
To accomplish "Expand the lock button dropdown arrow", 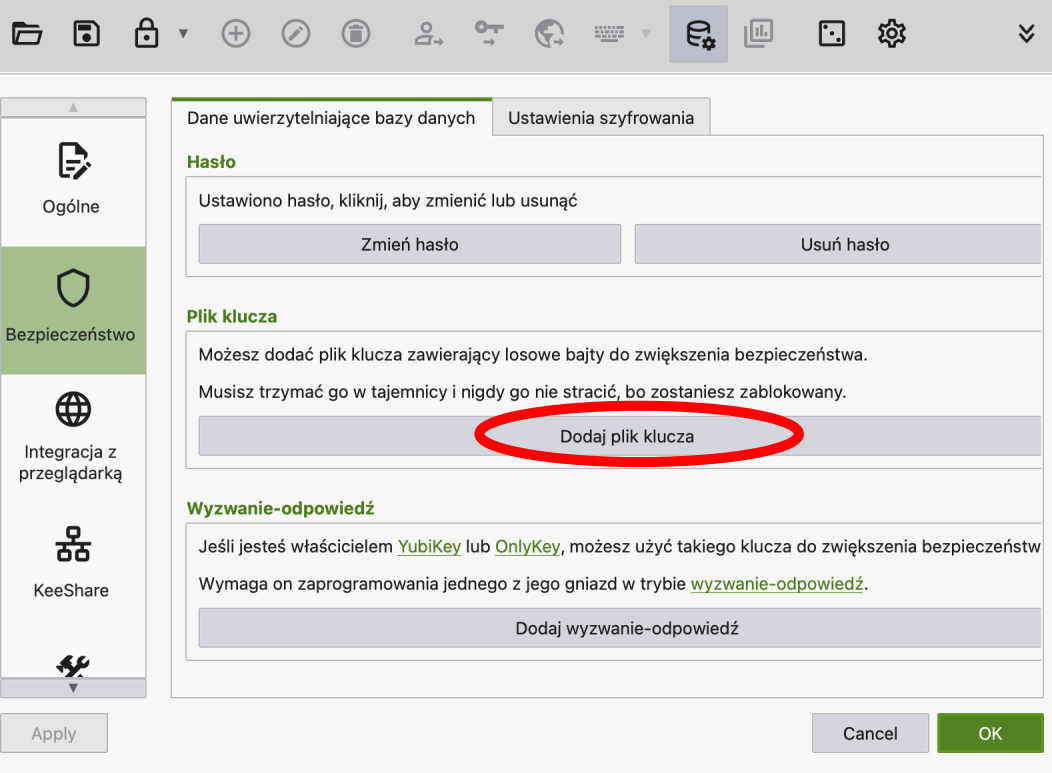I will click(x=183, y=34).
